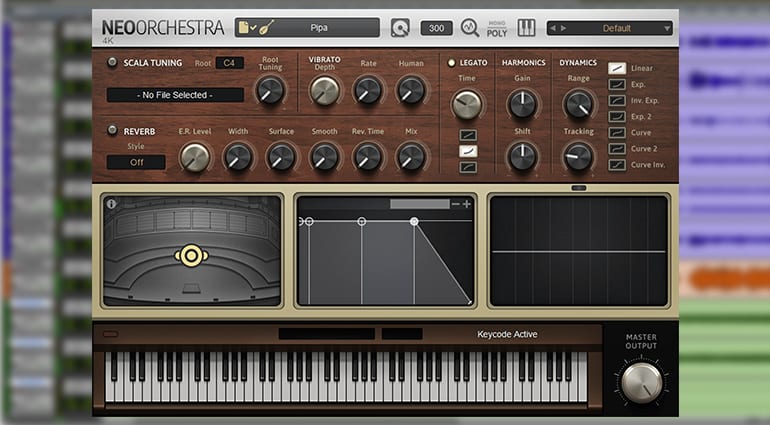Select the Linear dynamics curve icon
Viewport: 770px width, 425px height.
click(617, 68)
